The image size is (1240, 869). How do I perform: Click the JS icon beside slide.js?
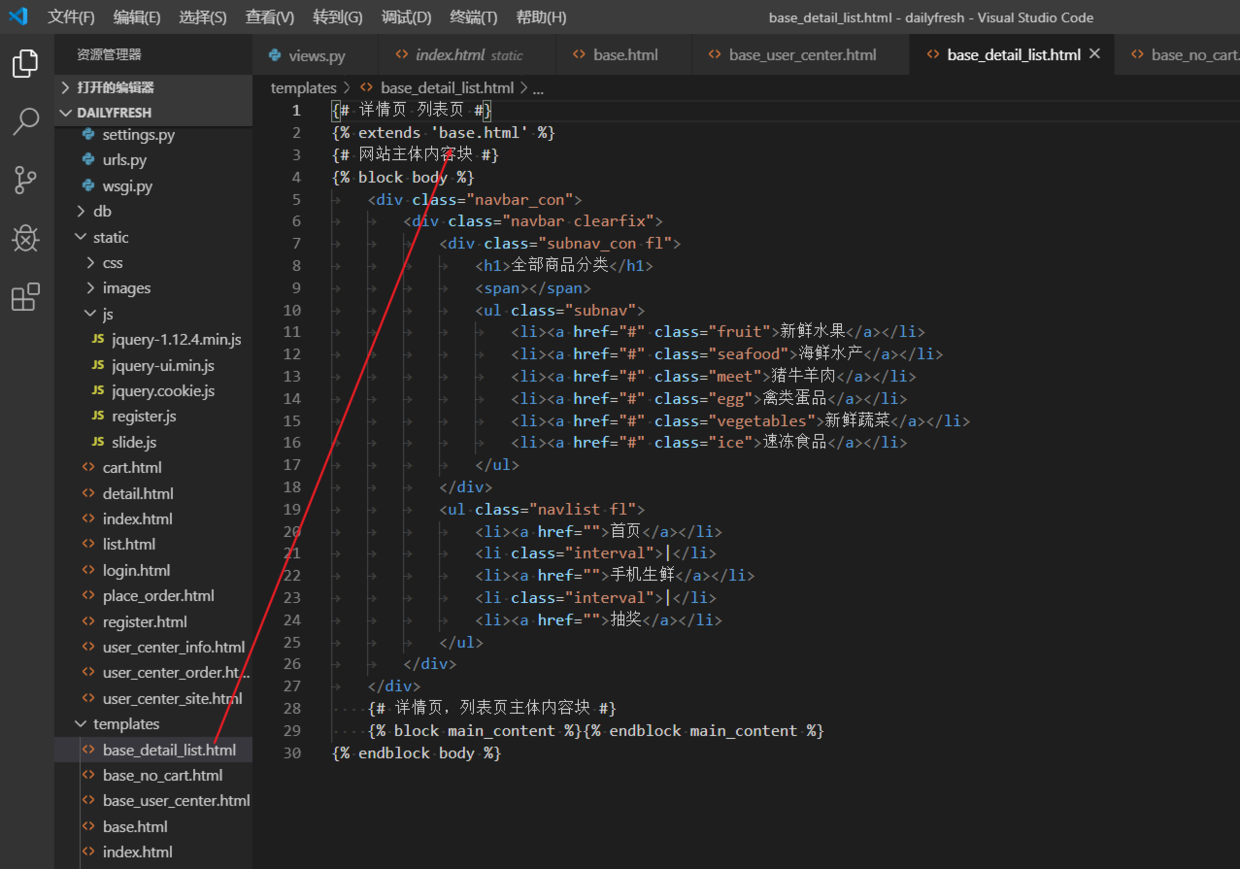click(97, 442)
